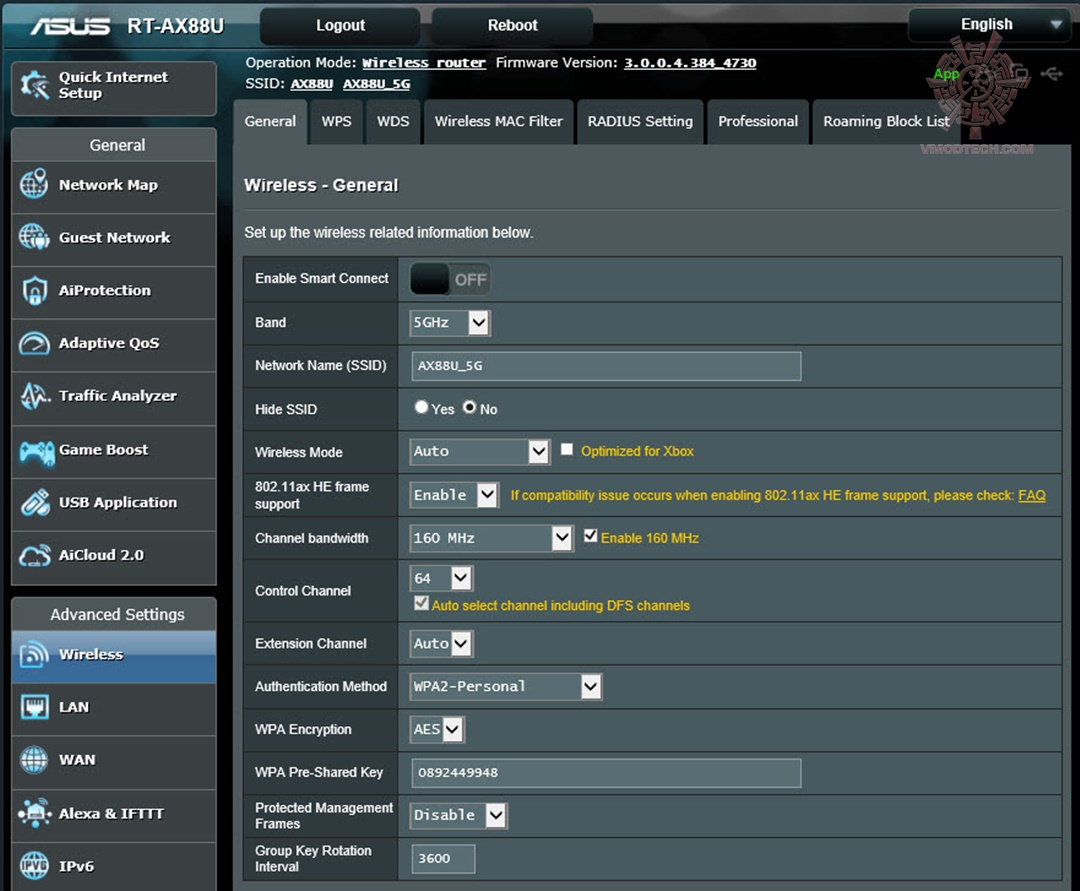Open WAN settings menu item
Screen dimensions: 1080x891
[114, 762]
